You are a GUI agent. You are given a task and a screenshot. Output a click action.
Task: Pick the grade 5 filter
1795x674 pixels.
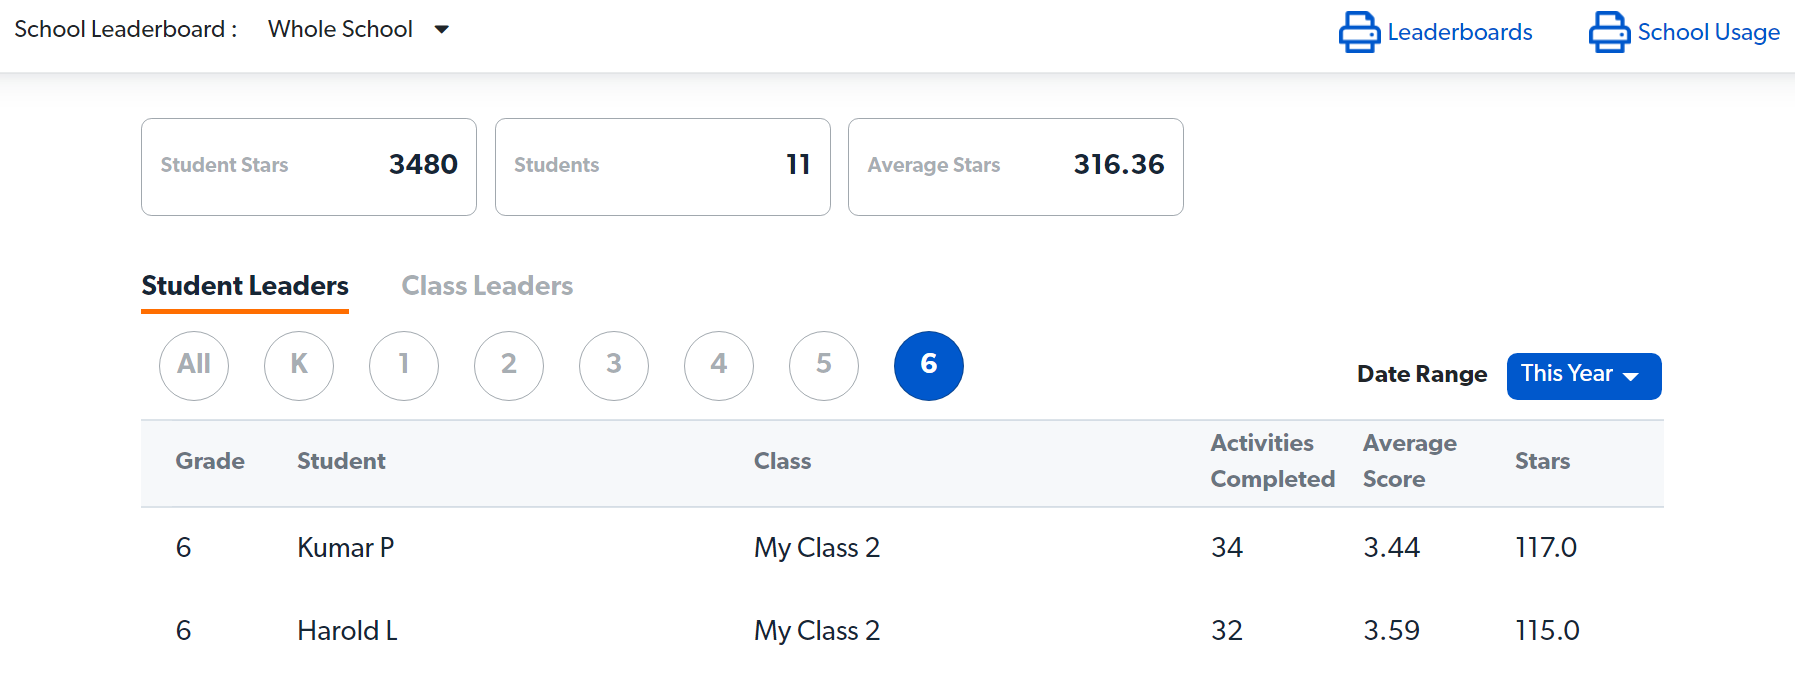click(x=824, y=365)
